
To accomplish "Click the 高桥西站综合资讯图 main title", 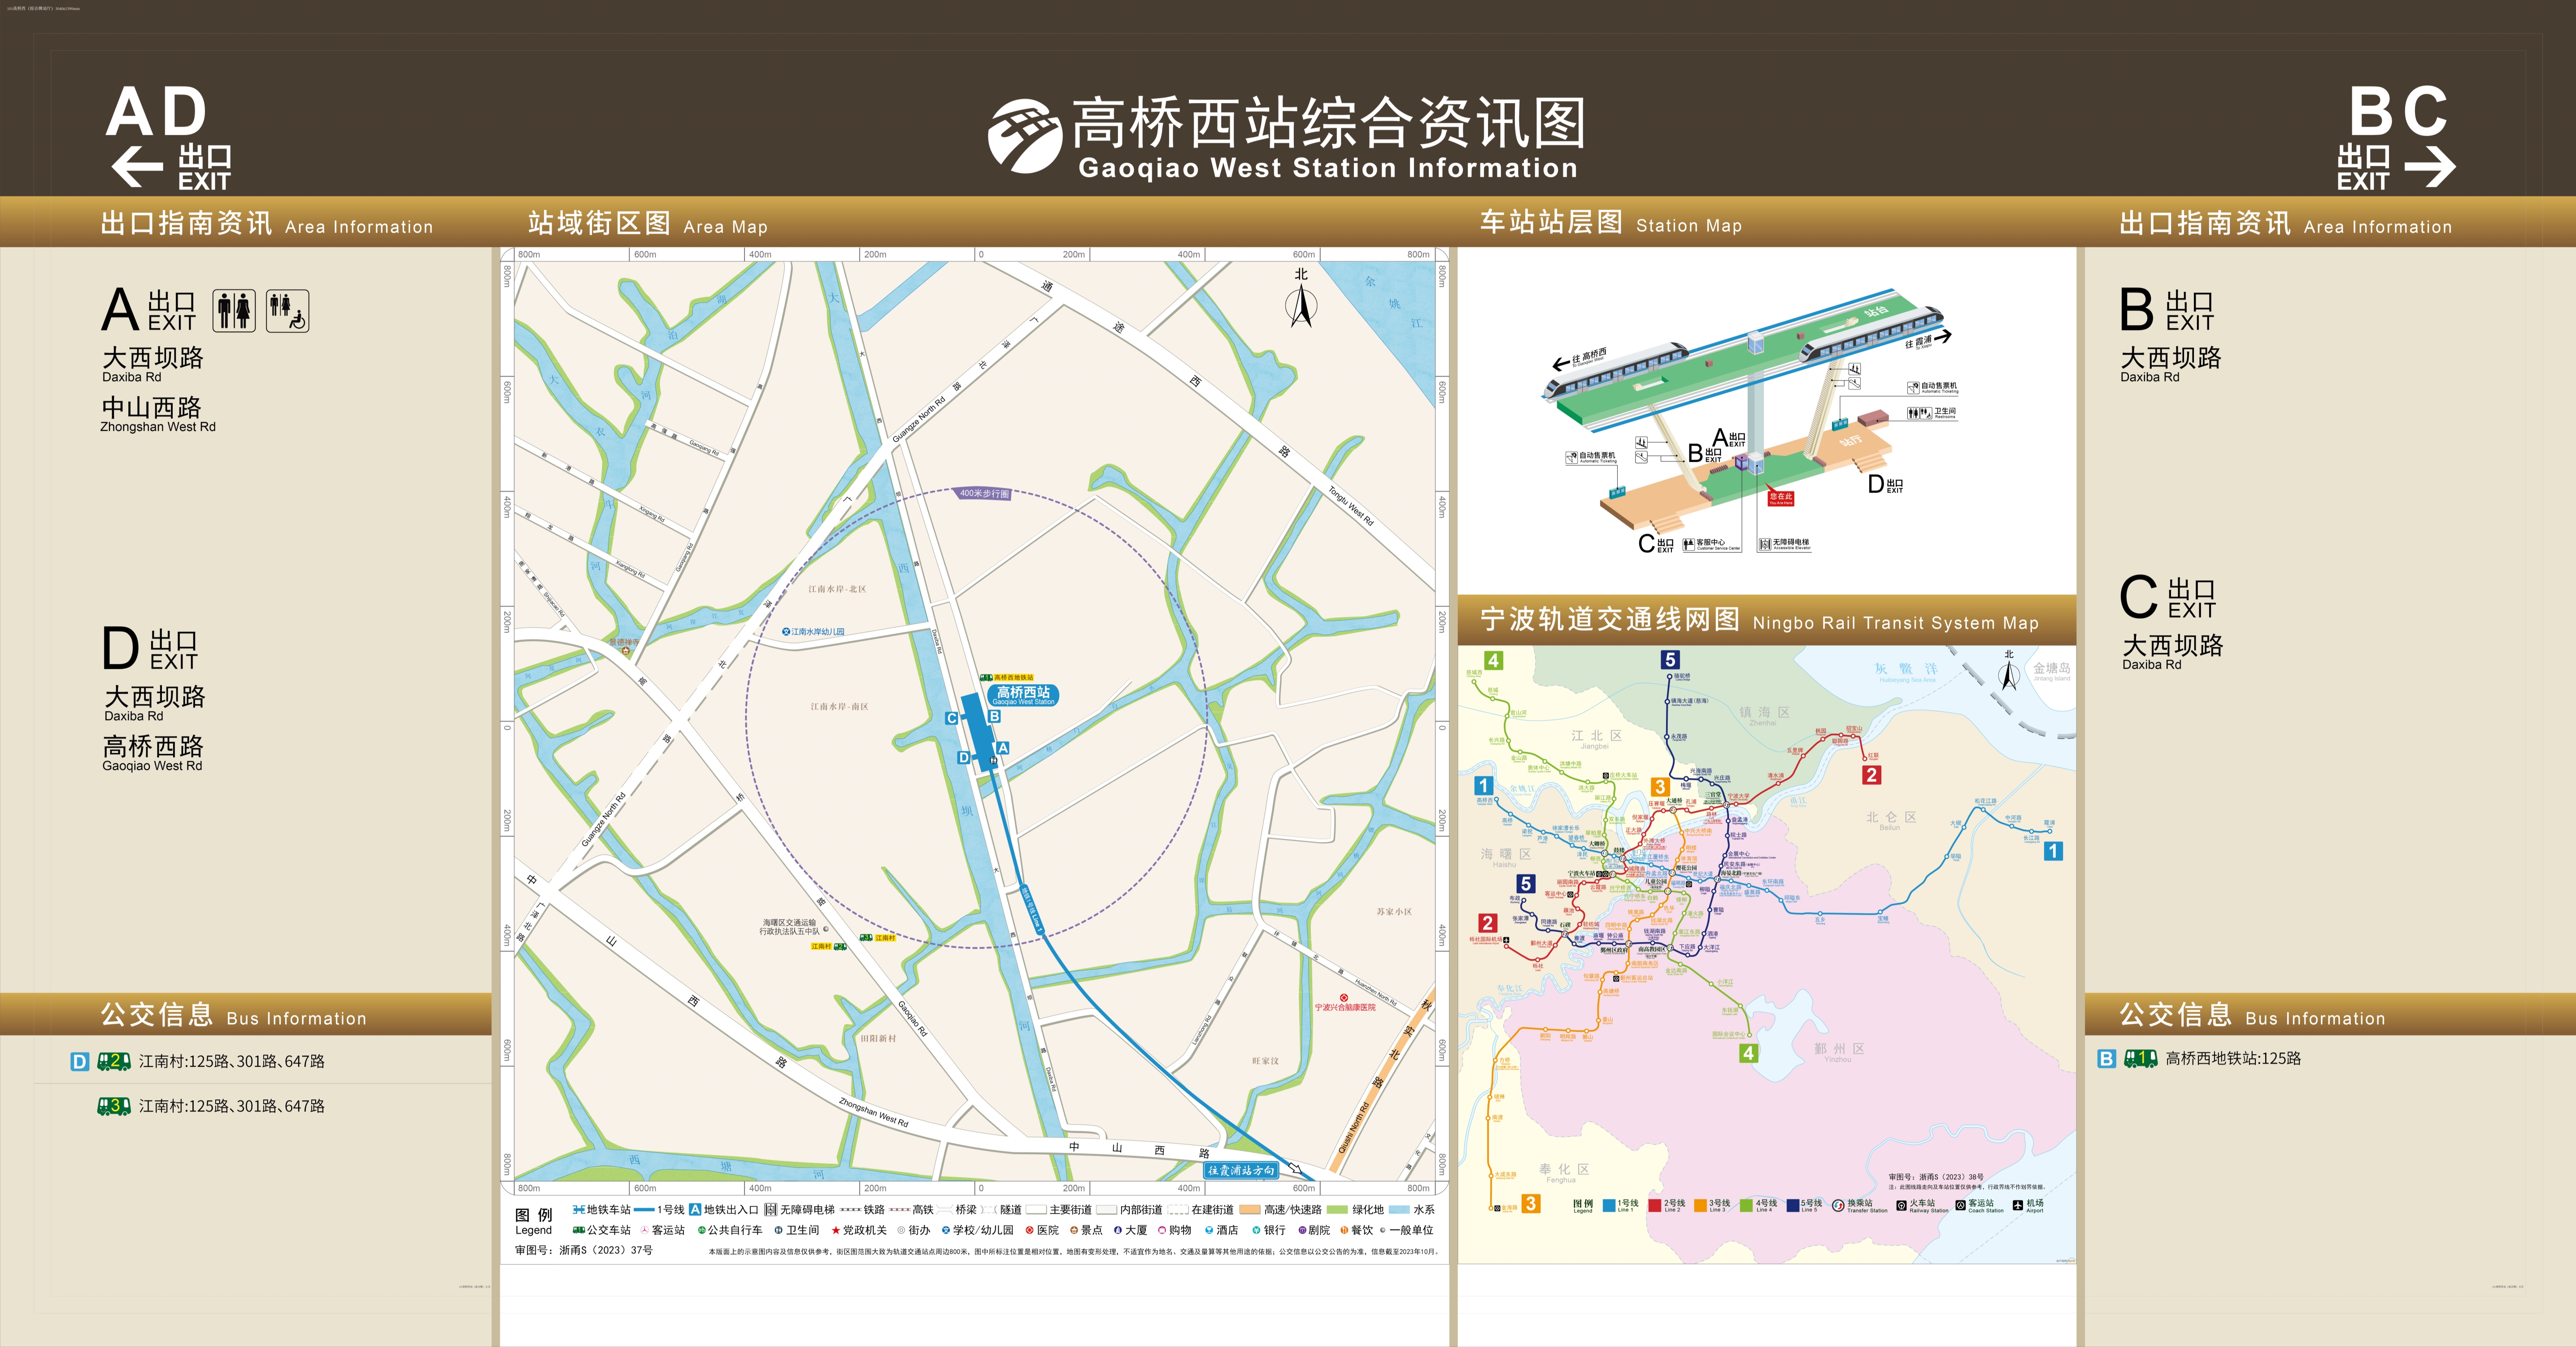I will pyautogui.click(x=1329, y=123).
